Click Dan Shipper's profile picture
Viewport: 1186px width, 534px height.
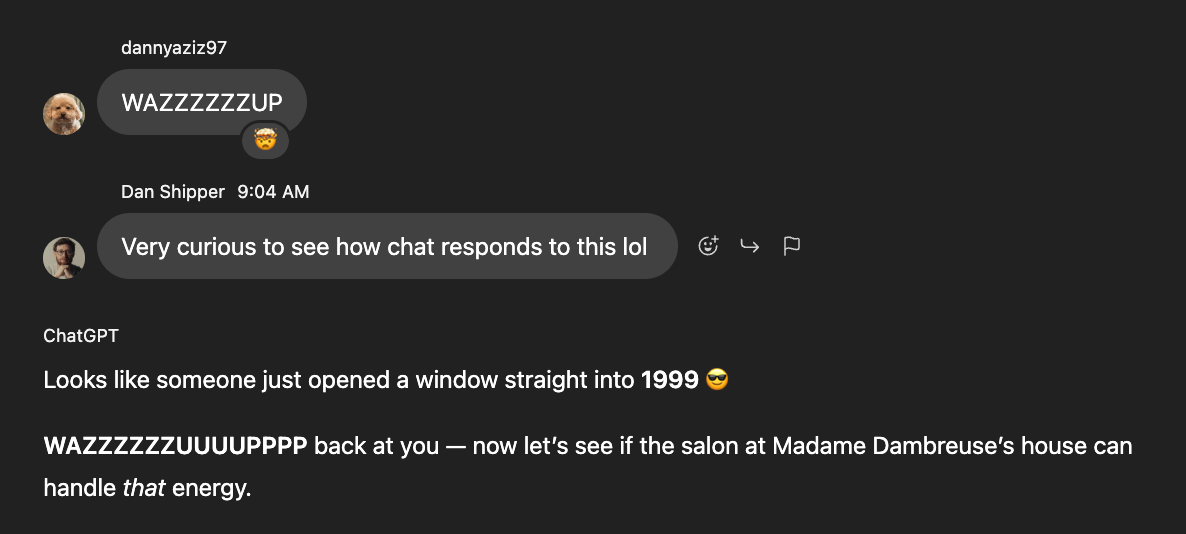[x=64, y=258]
